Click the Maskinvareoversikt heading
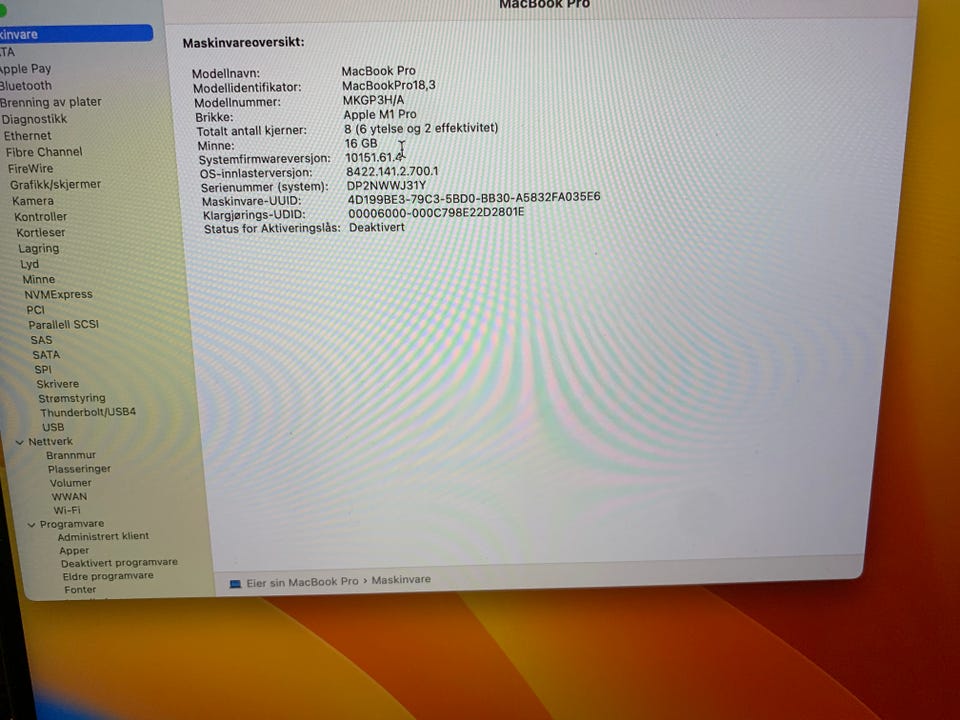960x720 pixels. tap(244, 43)
